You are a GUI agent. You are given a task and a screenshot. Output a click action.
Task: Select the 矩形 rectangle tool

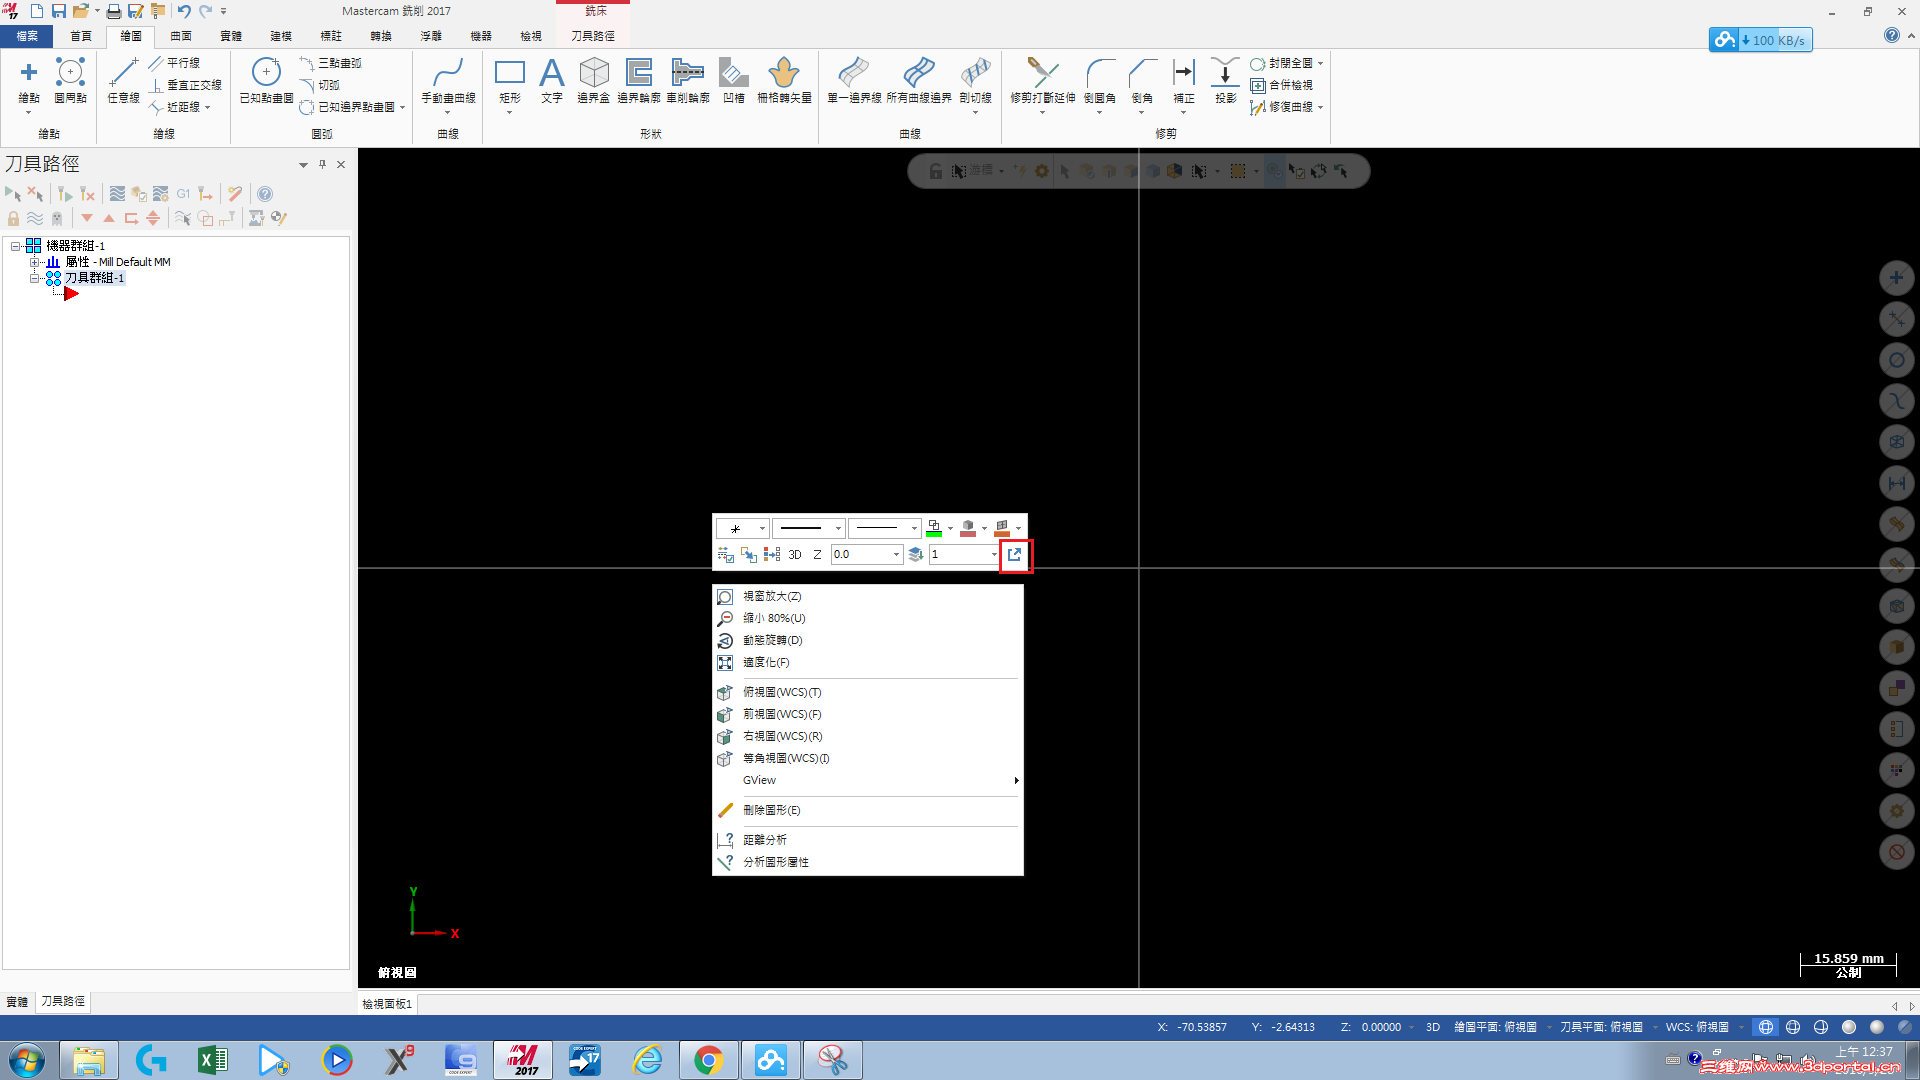click(x=509, y=80)
